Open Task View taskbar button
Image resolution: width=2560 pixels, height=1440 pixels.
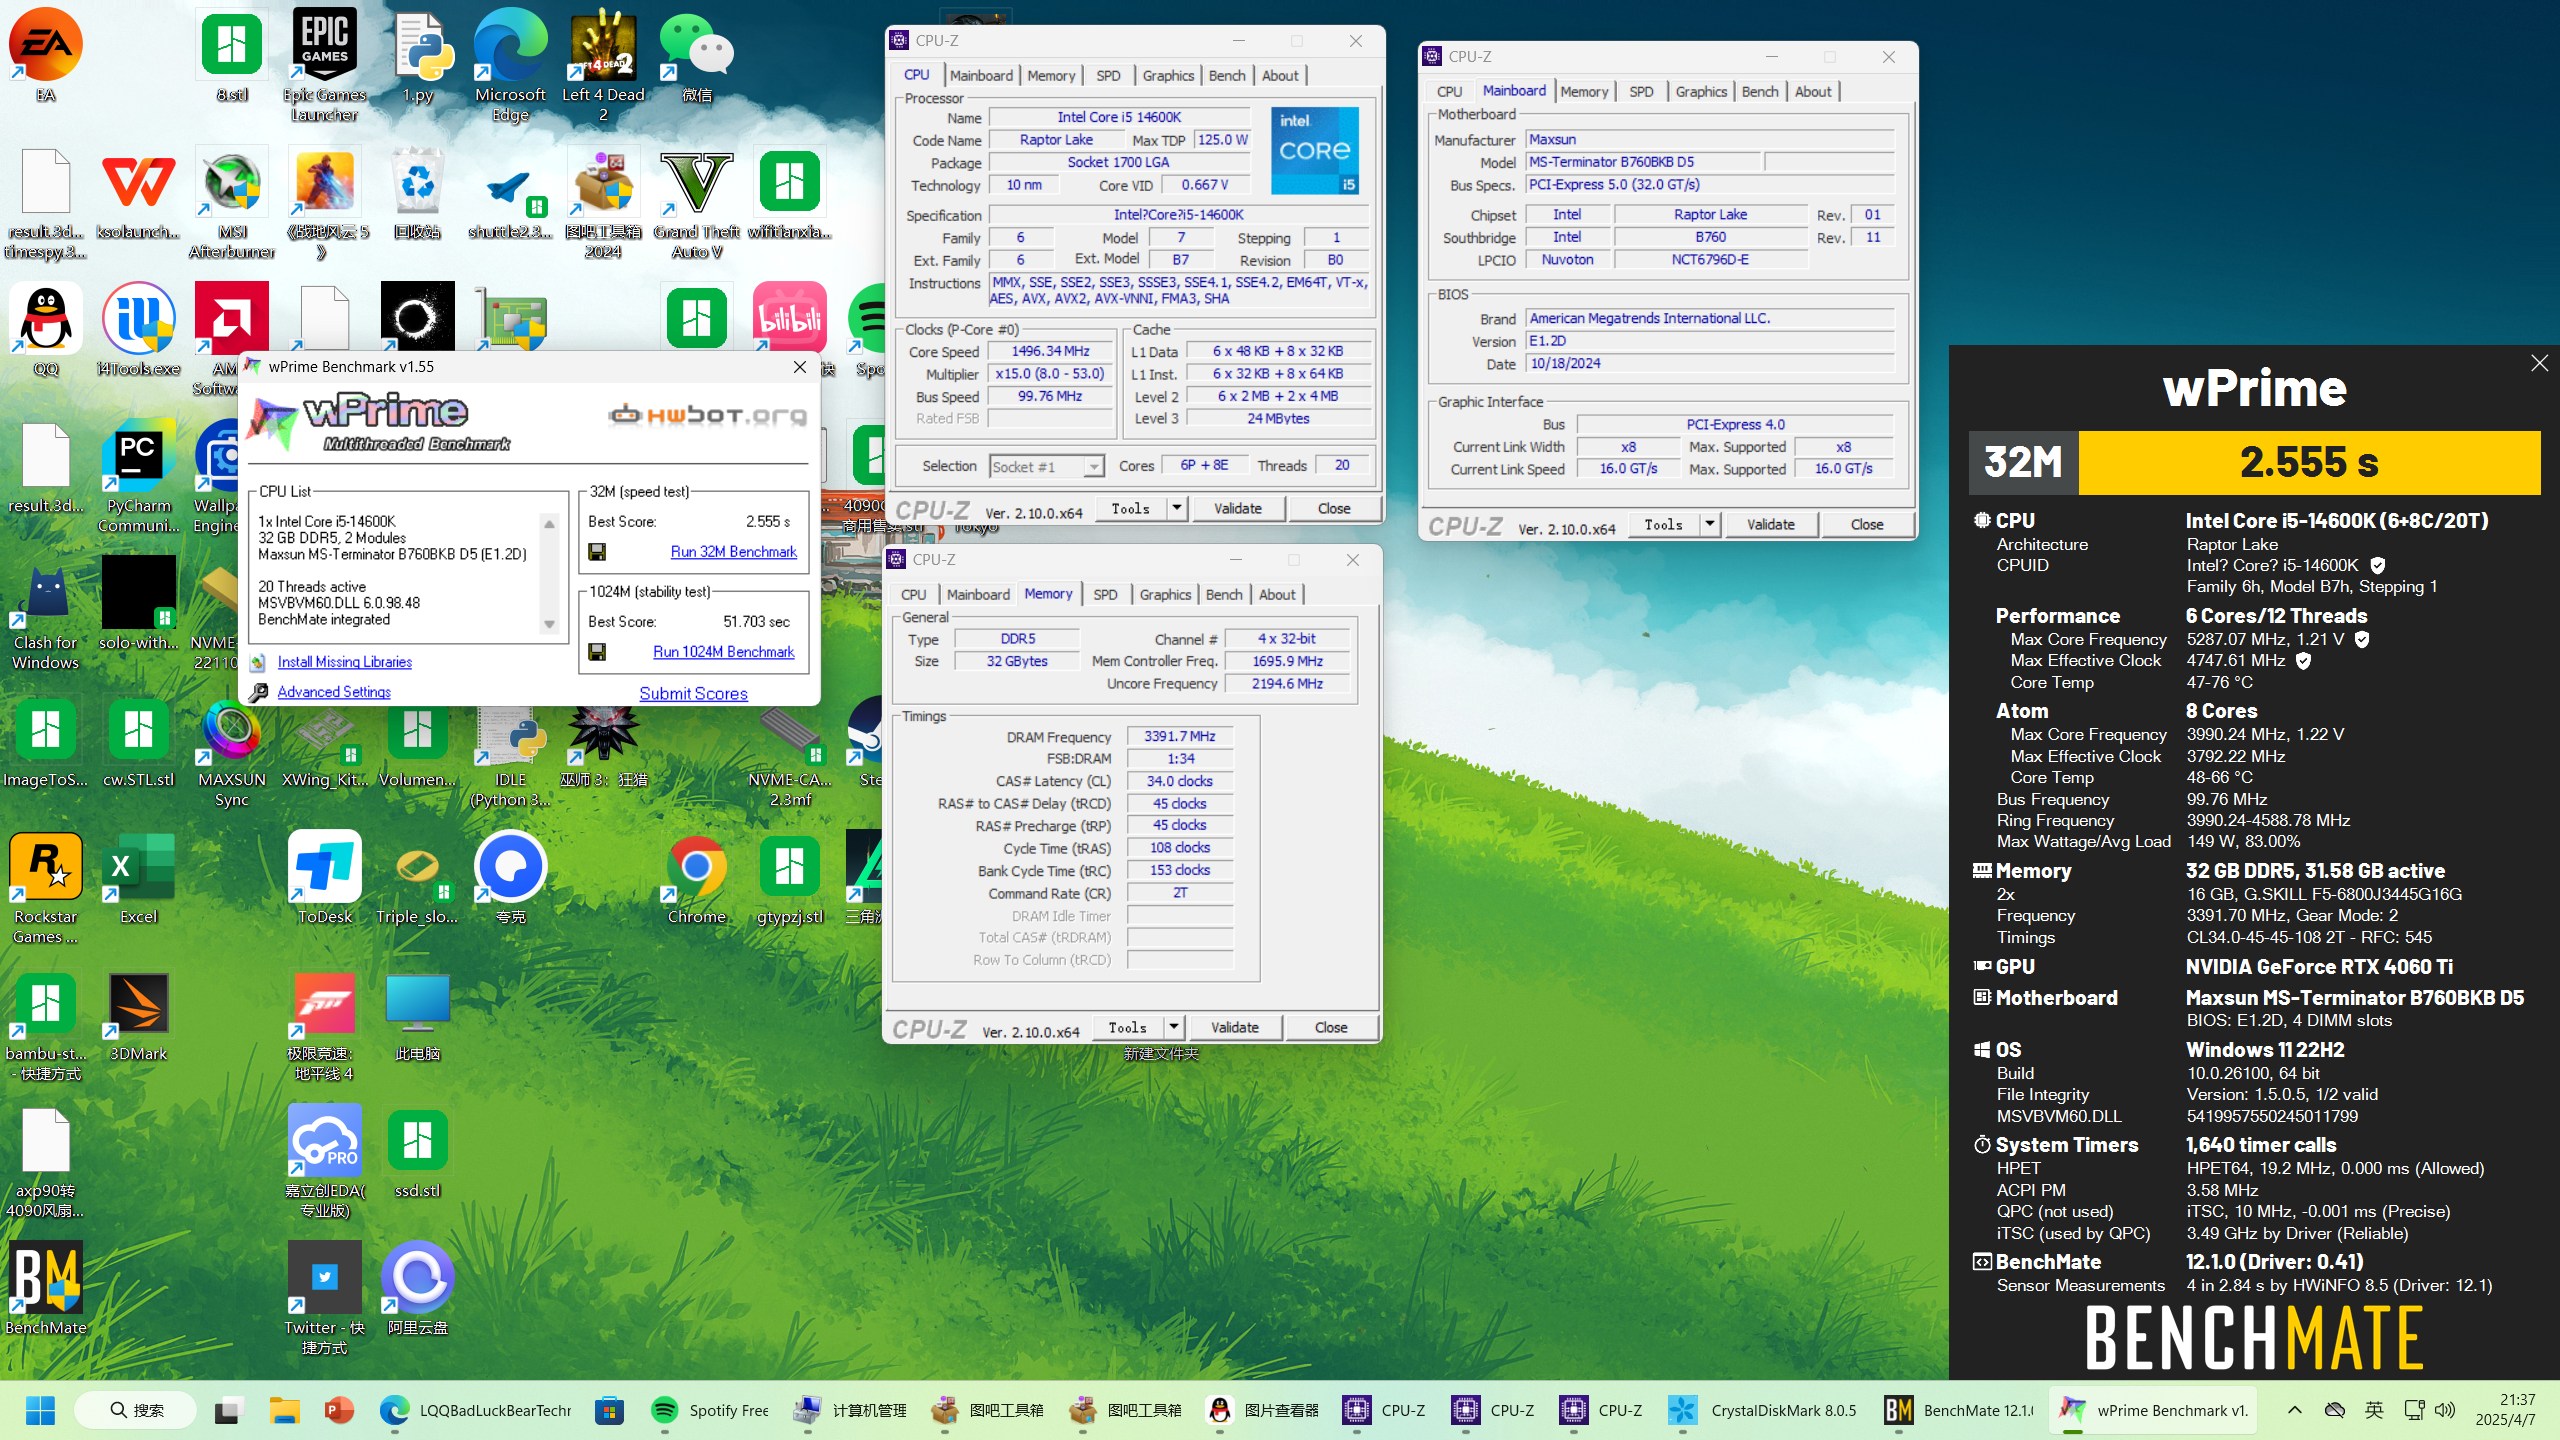point(228,1410)
